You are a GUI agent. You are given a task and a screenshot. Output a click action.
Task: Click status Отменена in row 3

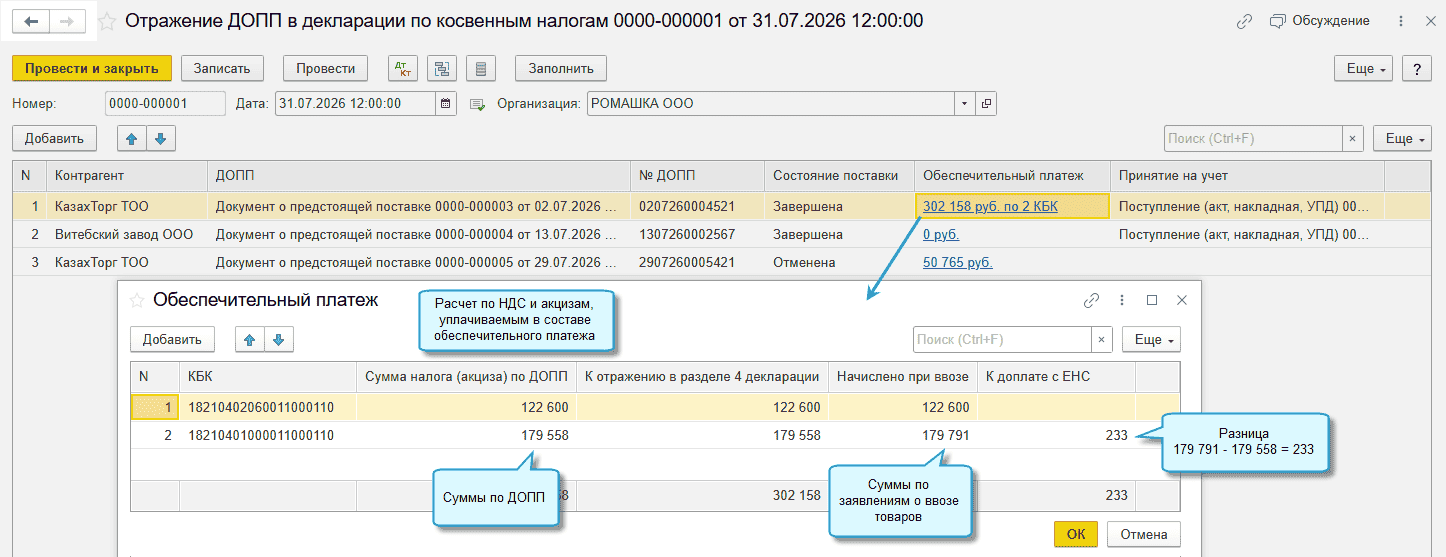[805, 262]
